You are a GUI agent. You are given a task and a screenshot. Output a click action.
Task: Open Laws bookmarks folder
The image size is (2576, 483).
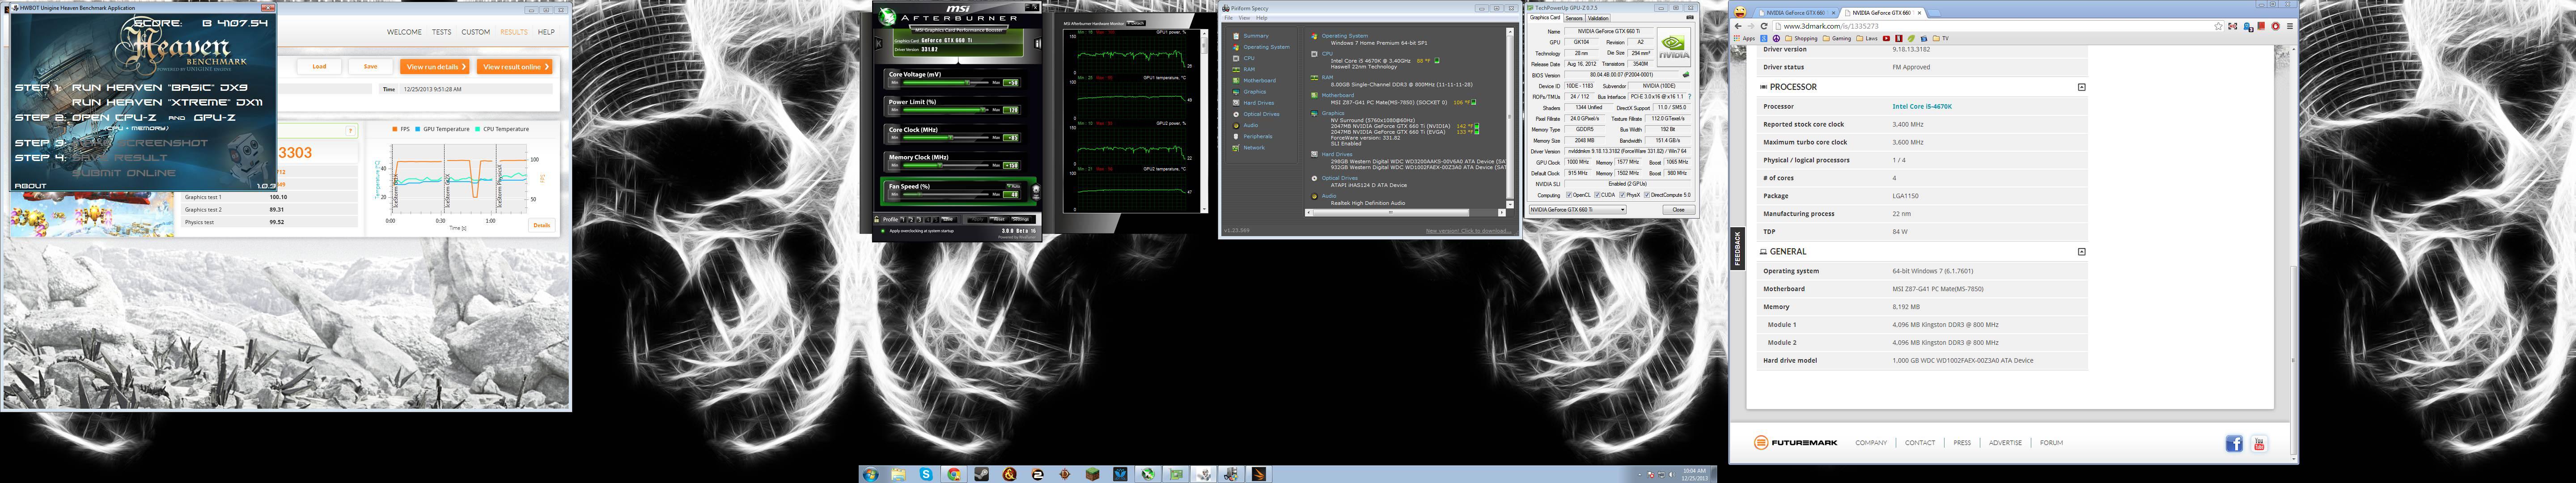click(x=1867, y=39)
